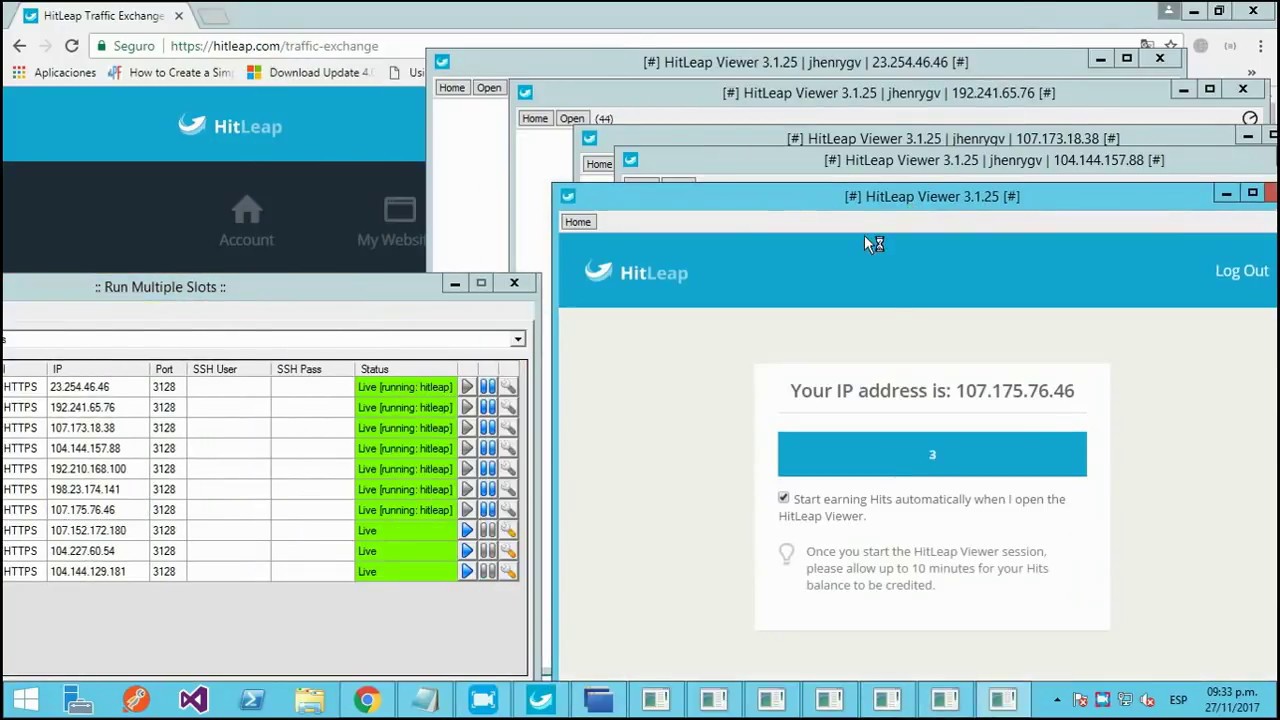The width and height of the screenshot is (1280, 720).
Task: Reload the HitLeap traffic-exchange page in Chrome
Action: (72, 46)
